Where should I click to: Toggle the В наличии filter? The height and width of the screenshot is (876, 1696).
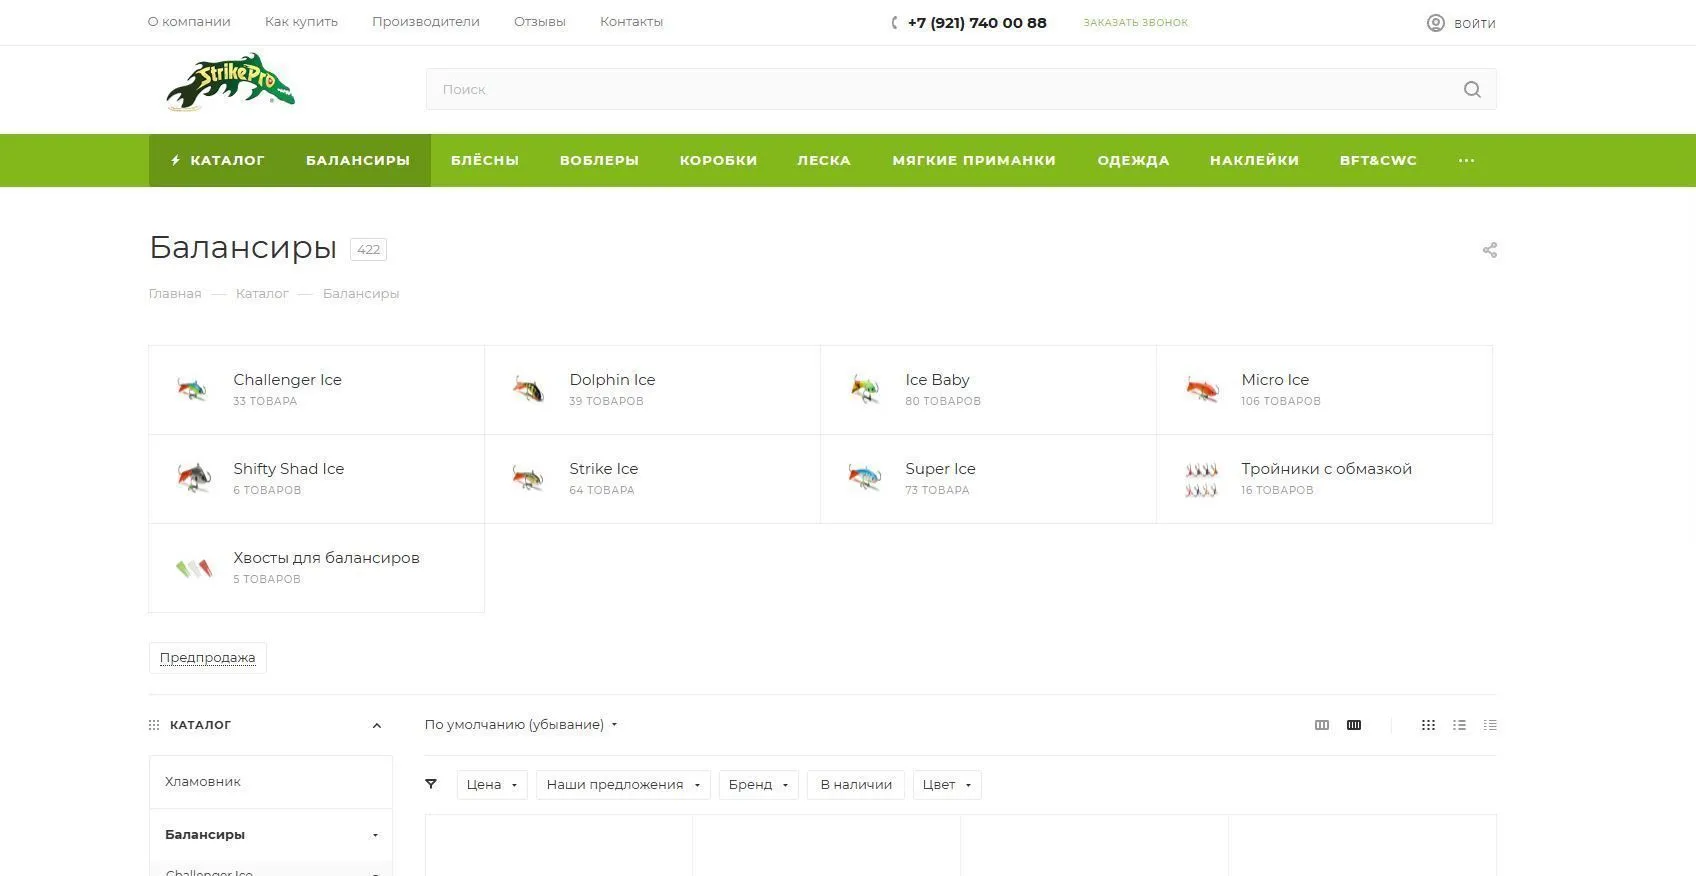[856, 785]
